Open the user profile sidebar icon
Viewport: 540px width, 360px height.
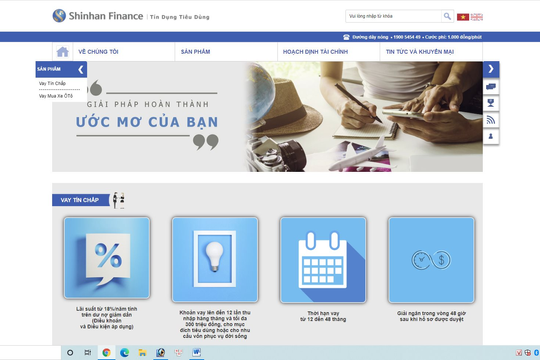491,136
